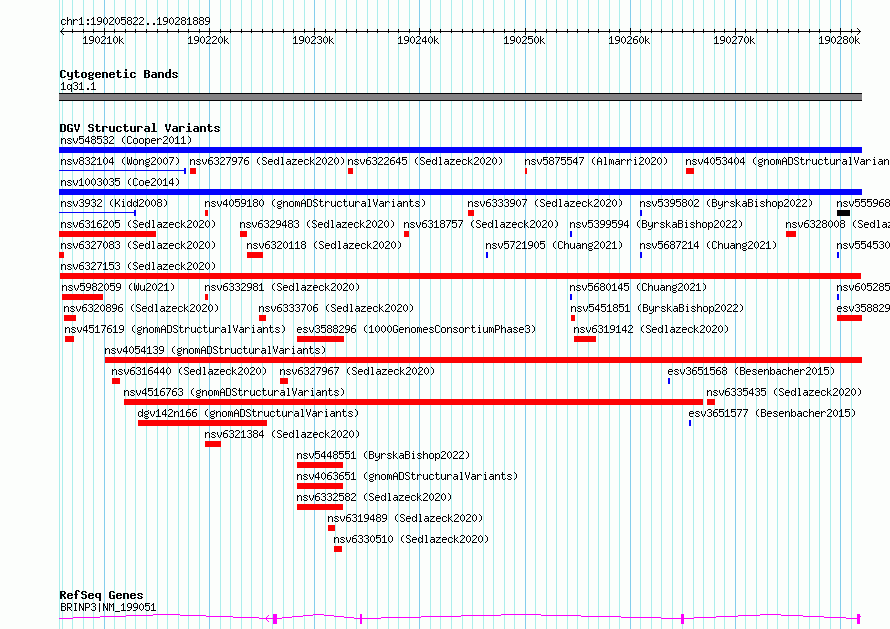Screen dimensions: 890x629
Task: Select the nsv4054139 gnomAD variant label
Action: tap(215, 350)
